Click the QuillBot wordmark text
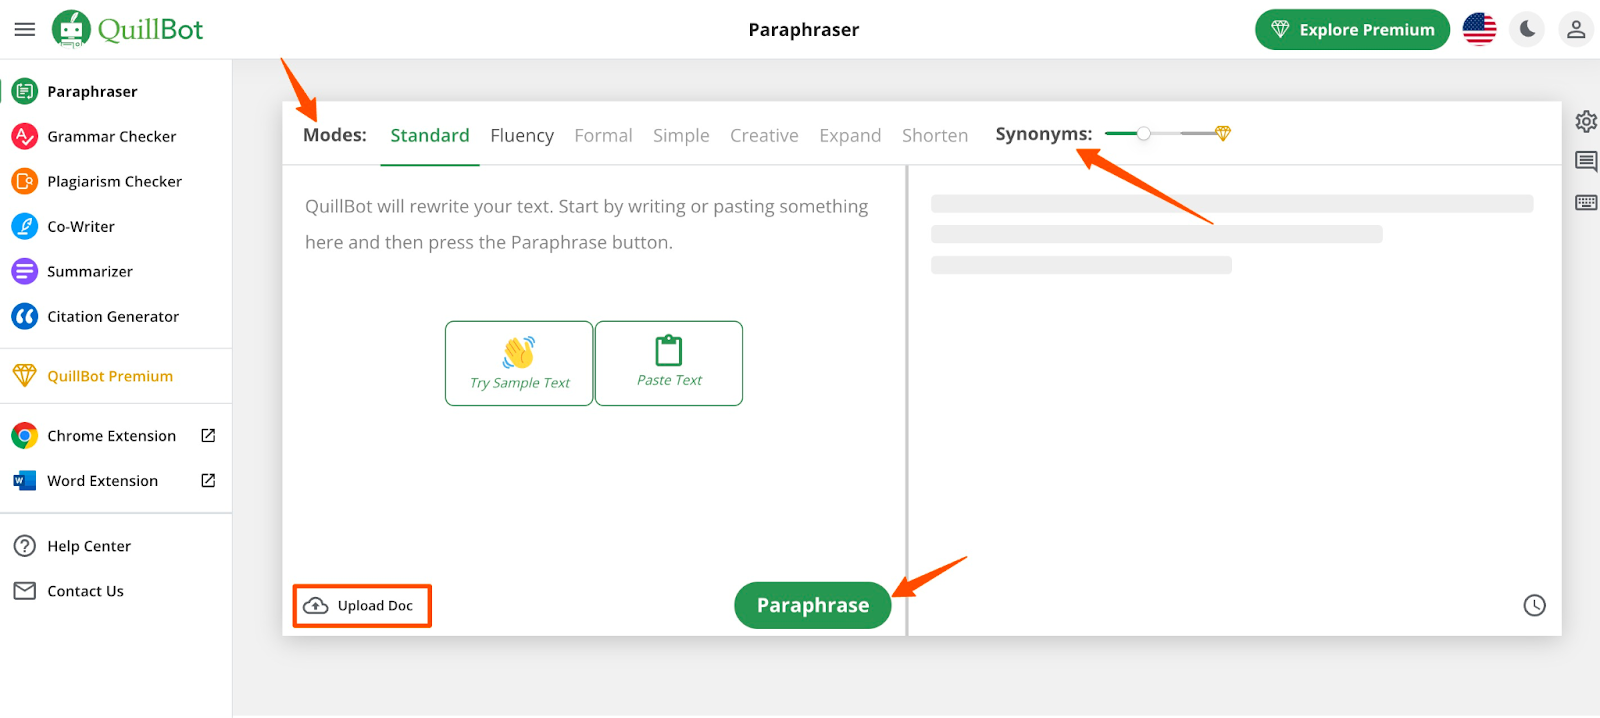 (150, 30)
